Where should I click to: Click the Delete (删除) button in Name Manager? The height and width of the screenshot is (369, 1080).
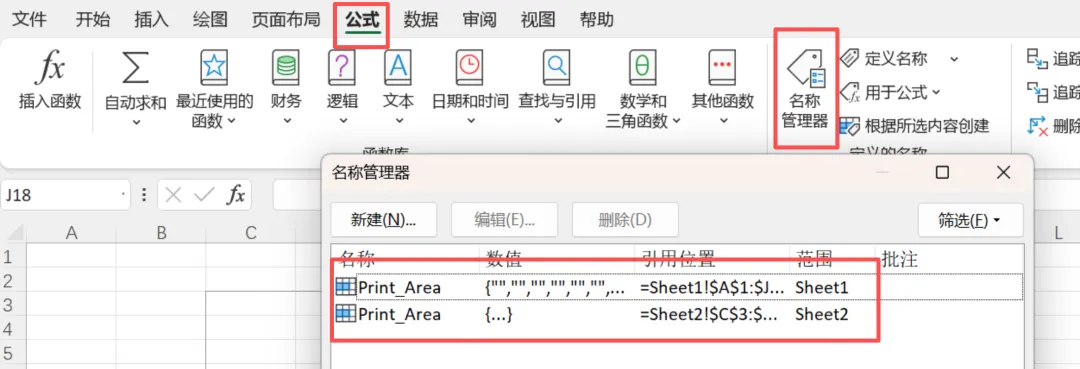click(625, 220)
